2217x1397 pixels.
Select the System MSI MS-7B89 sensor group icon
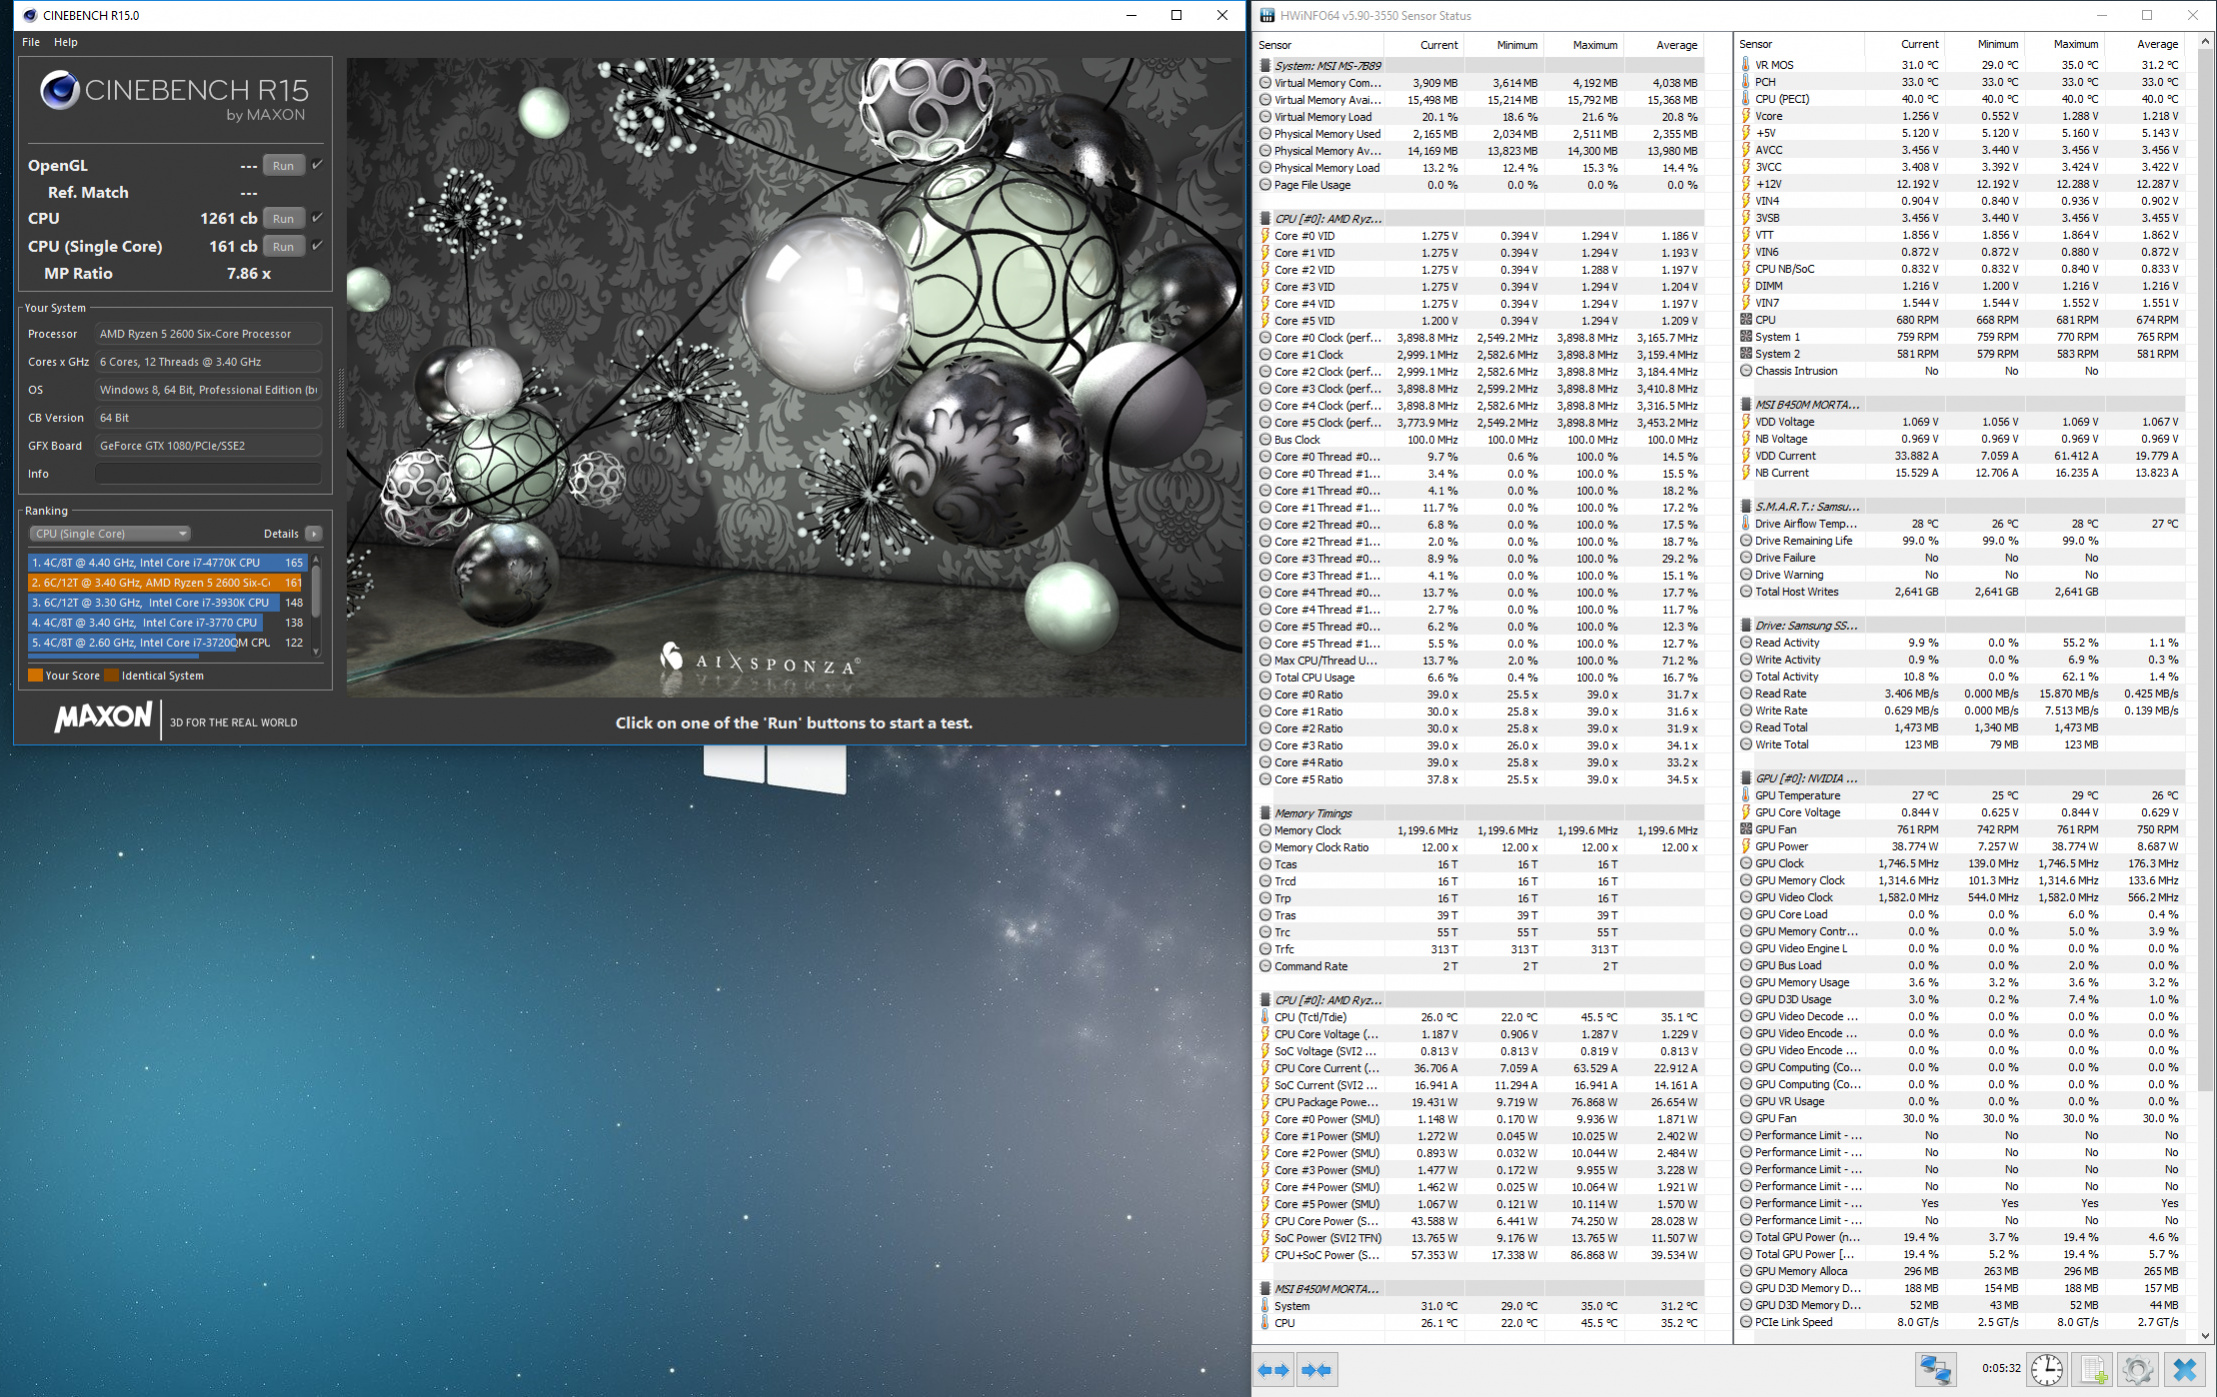1265,66
